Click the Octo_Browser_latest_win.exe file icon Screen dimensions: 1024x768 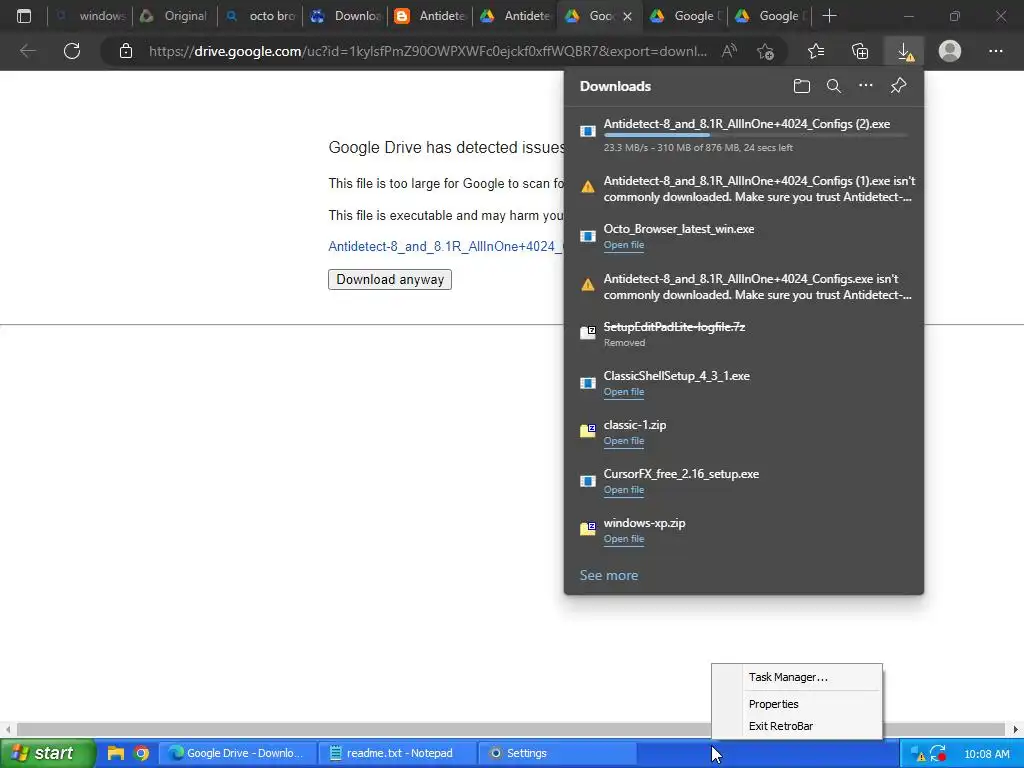588,236
